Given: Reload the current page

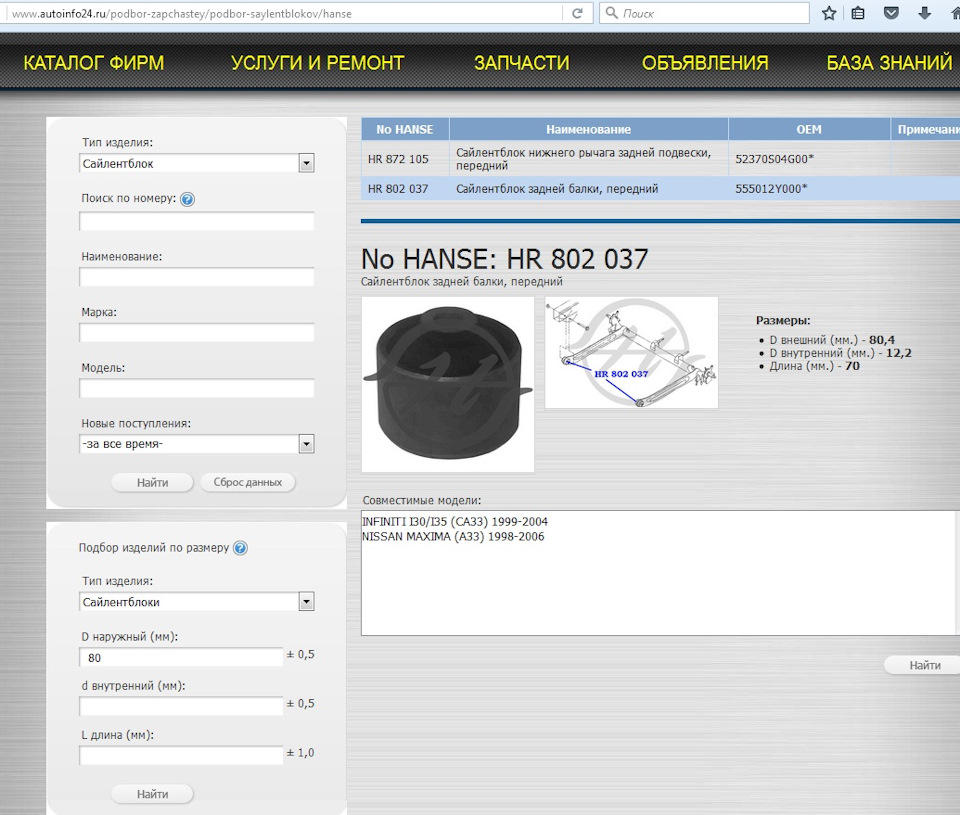Looking at the screenshot, I should (578, 14).
